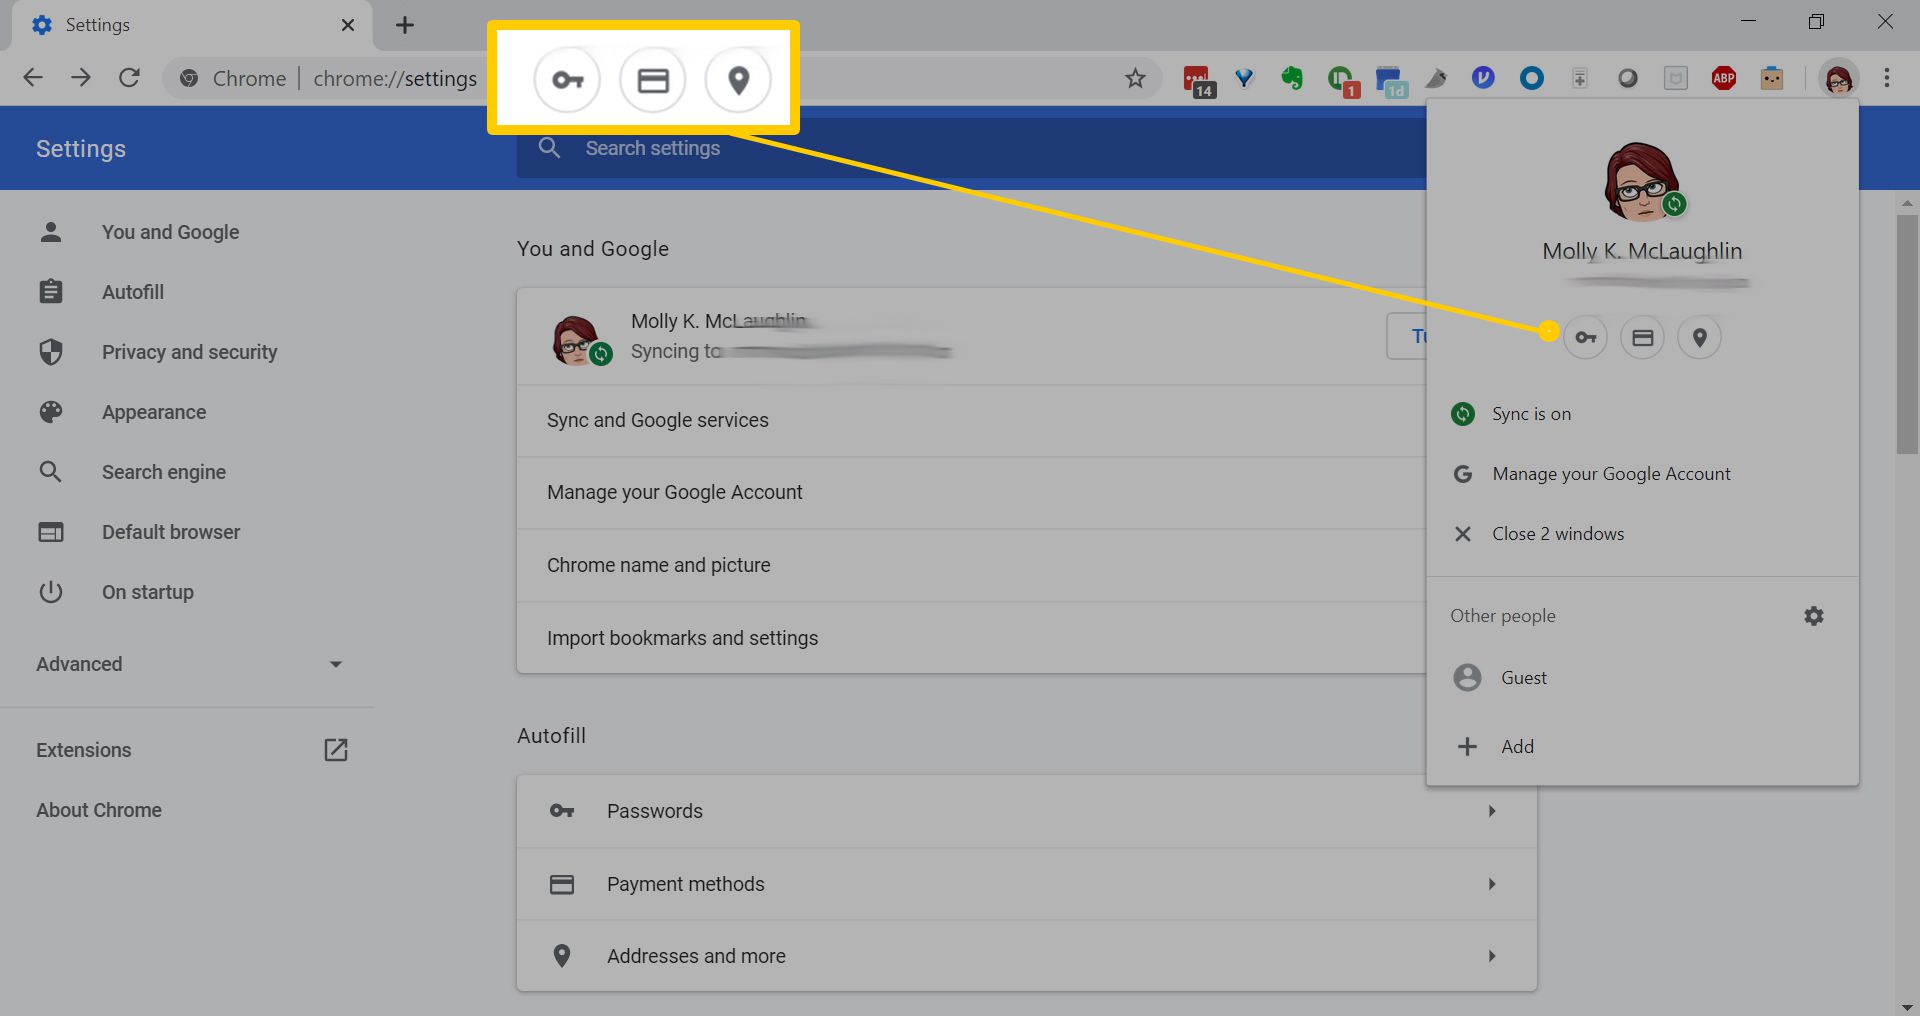Open the AdBlock Plus ABP extension
Screen dimensions: 1920x1016
coord(1724,78)
